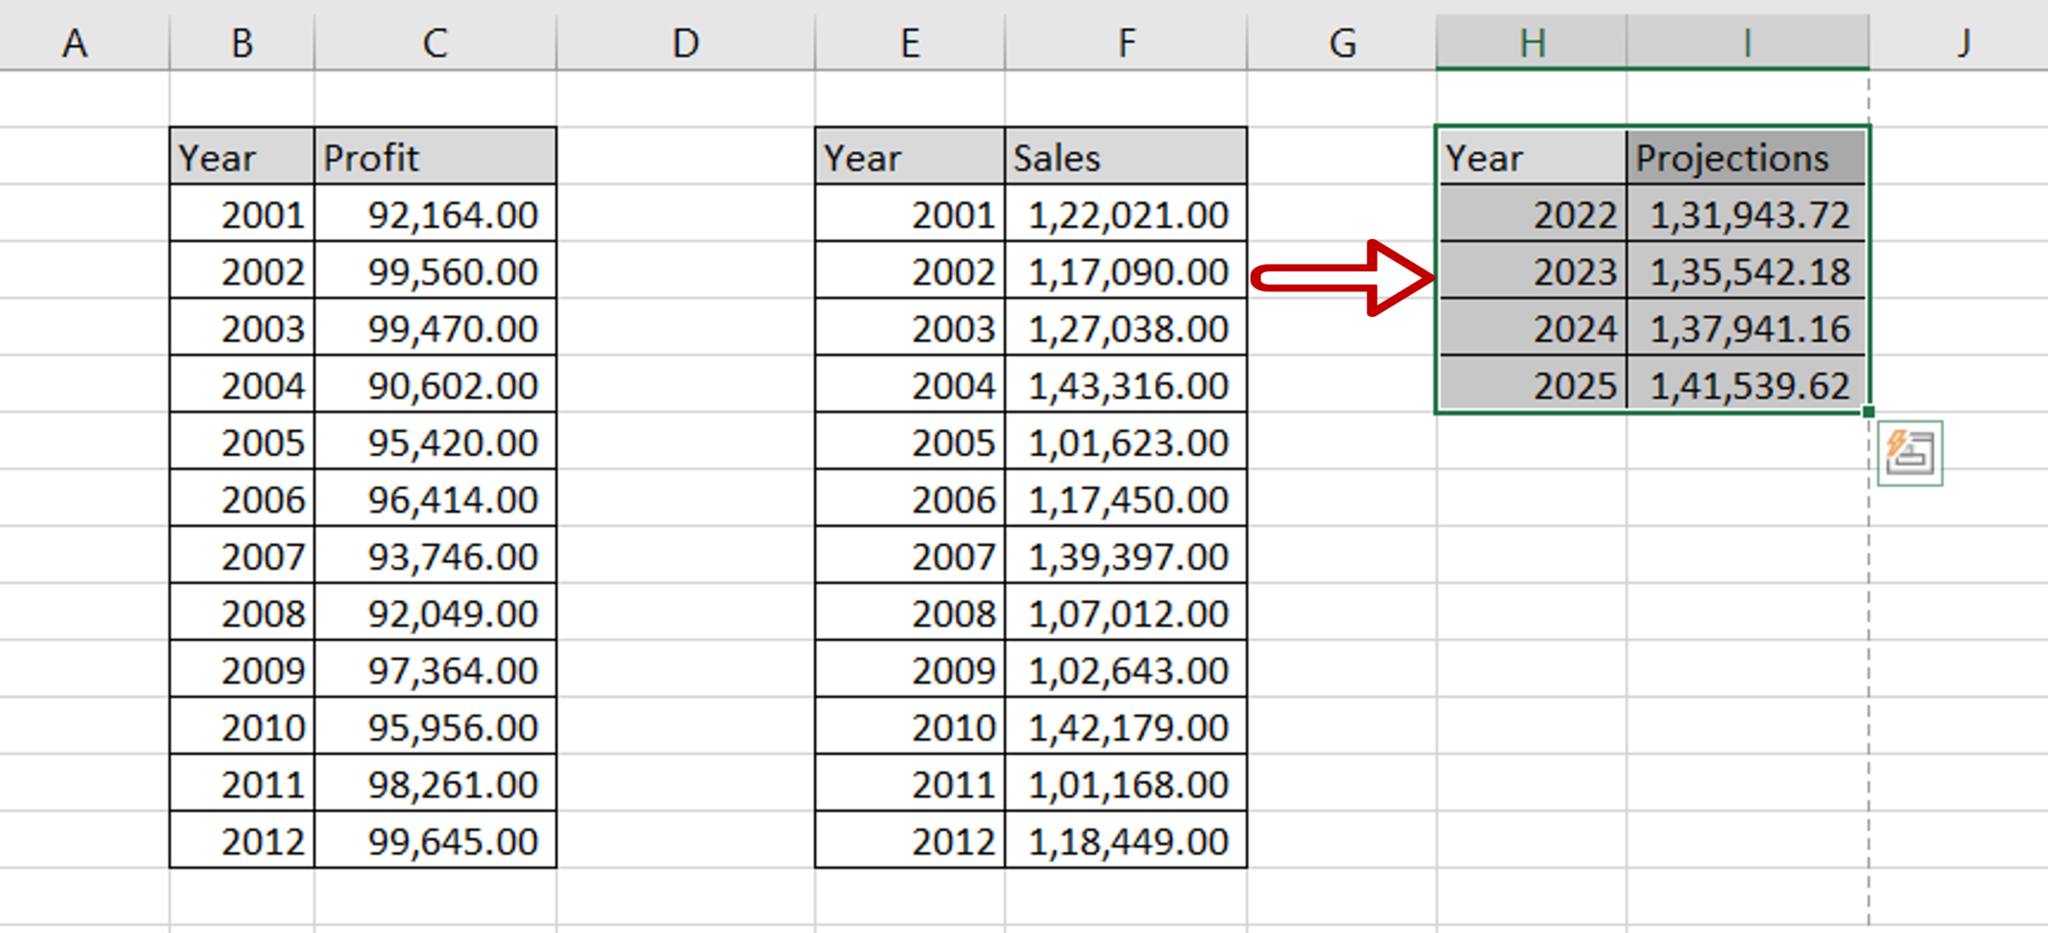Click year 2004 in the Sales table
The width and height of the screenshot is (2048, 933).
tap(910, 384)
